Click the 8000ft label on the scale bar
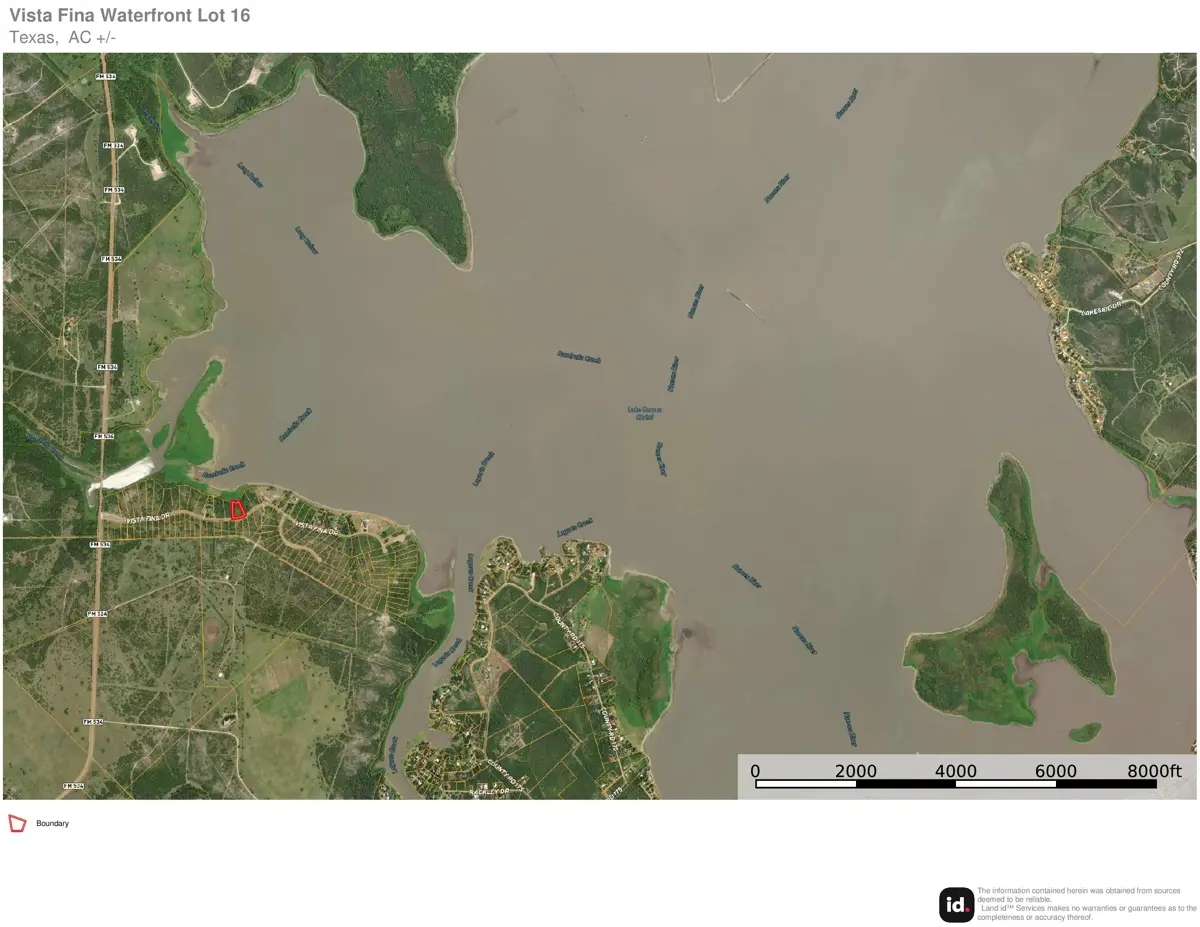The width and height of the screenshot is (1200, 927). tap(1155, 771)
